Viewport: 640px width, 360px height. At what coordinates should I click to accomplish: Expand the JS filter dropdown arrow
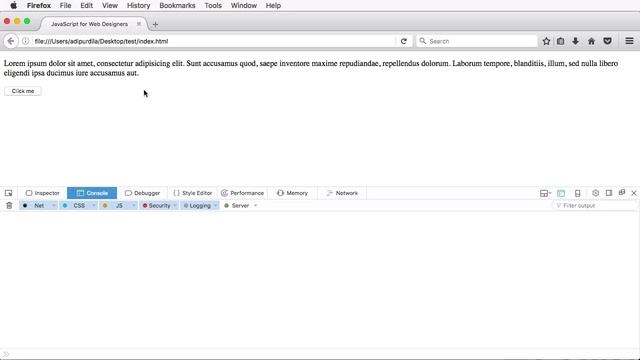coord(133,206)
